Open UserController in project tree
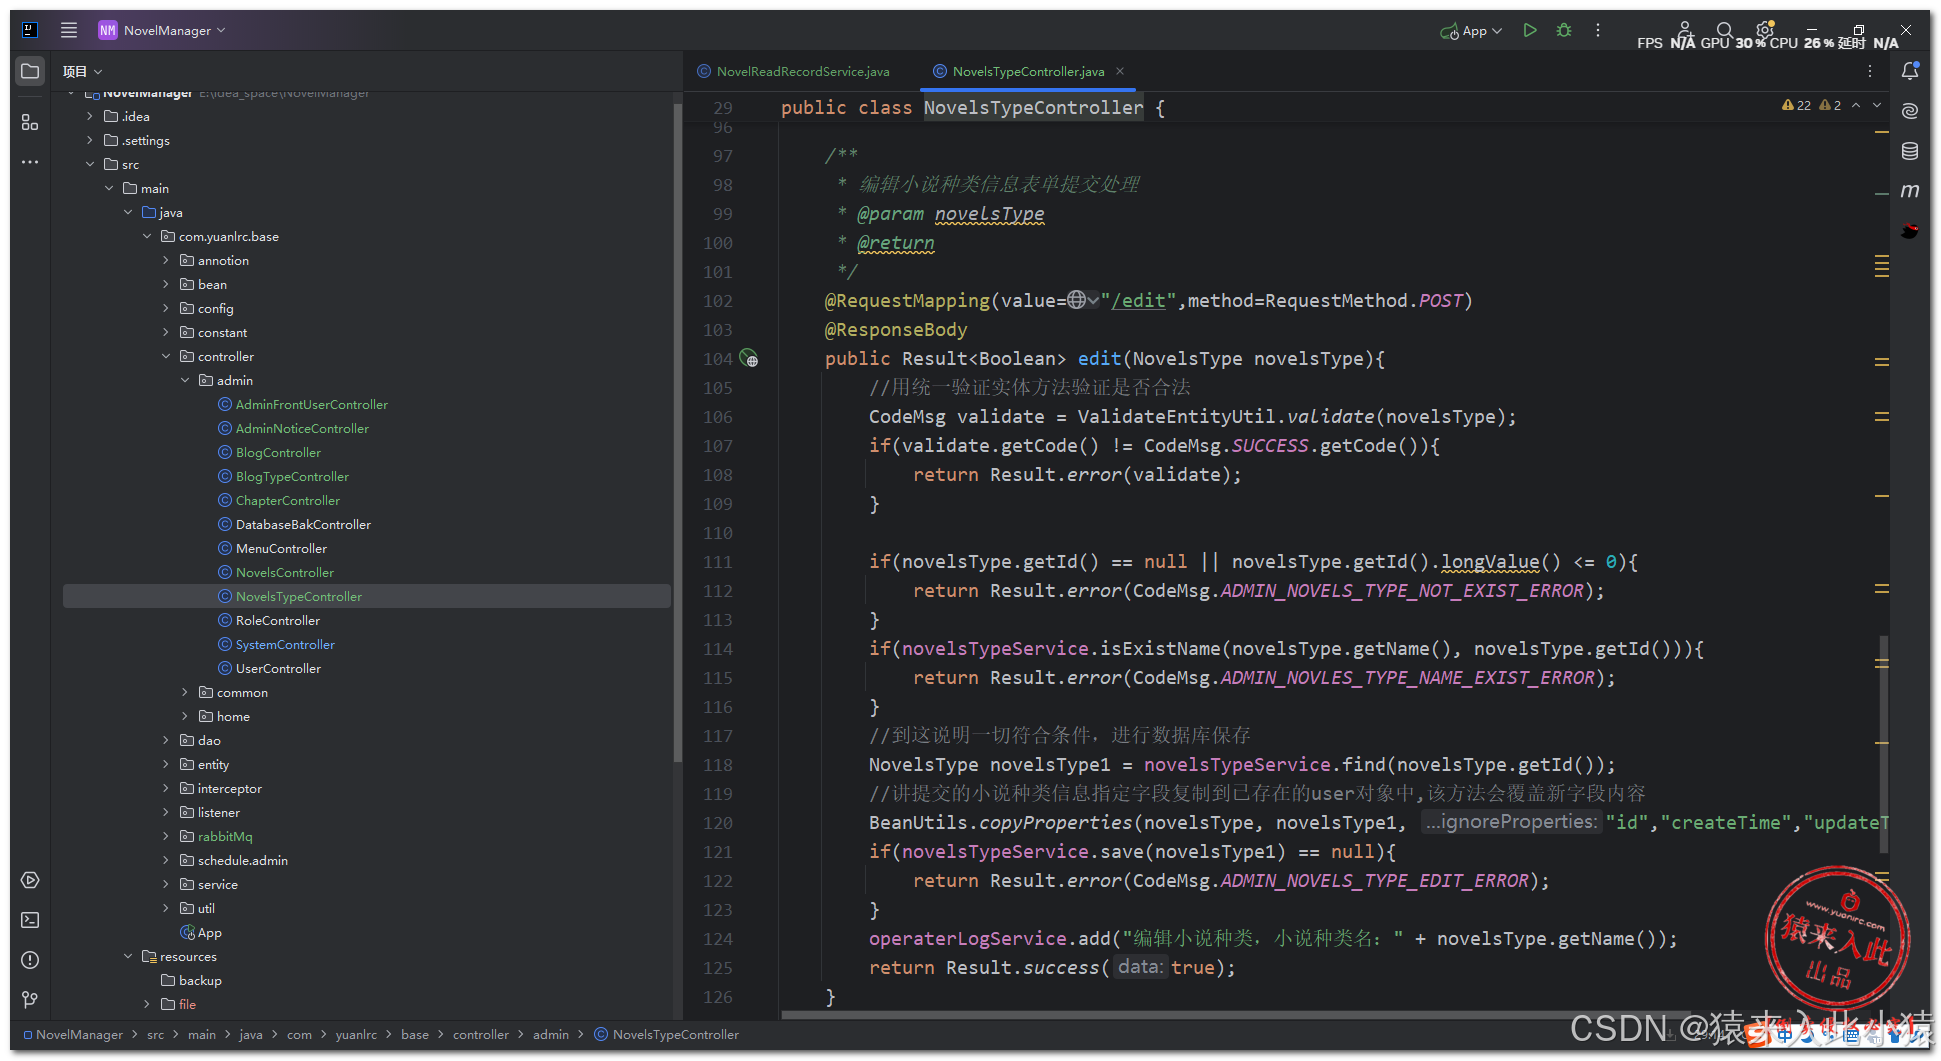The height and width of the screenshot is (1061, 1941). 278,668
